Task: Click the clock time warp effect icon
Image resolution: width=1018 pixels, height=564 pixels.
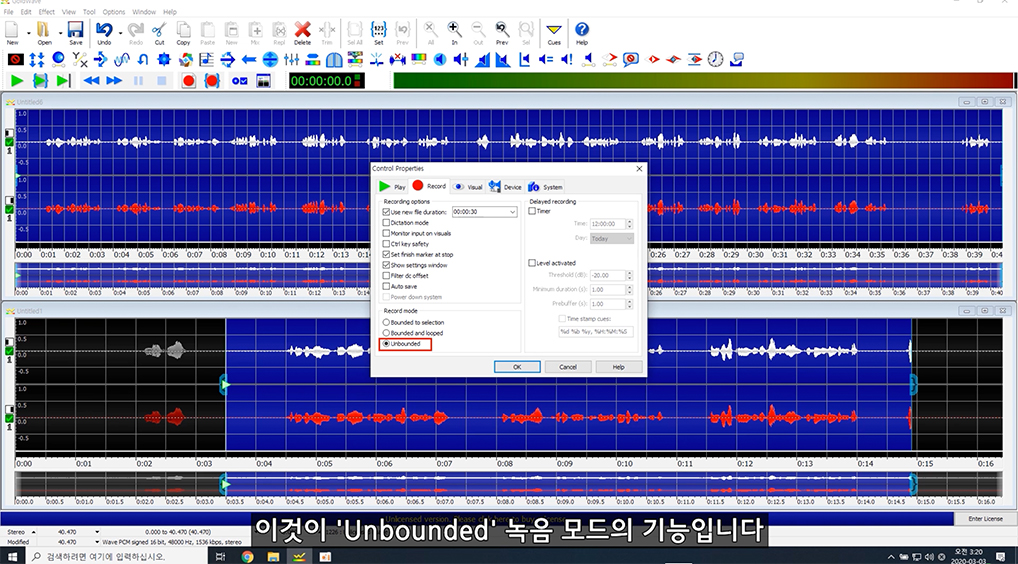Action: click(715, 60)
